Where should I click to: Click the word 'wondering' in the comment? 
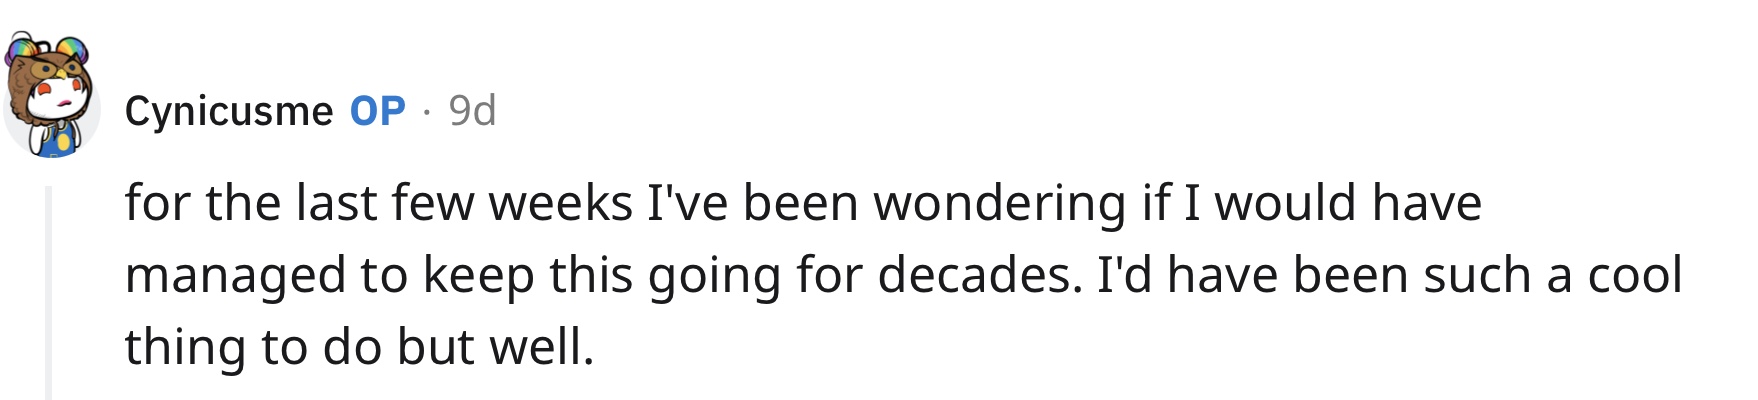(1000, 205)
